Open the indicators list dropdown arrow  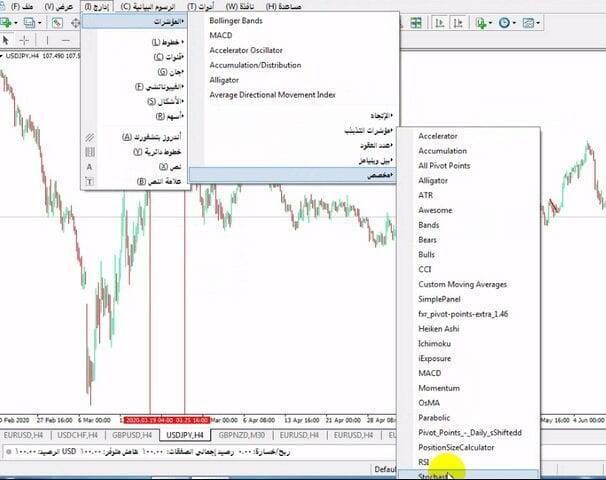pos(490,23)
